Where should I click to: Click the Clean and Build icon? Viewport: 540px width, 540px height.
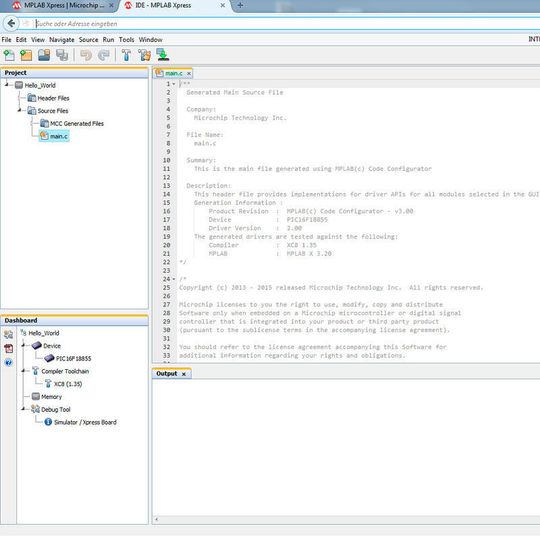(145, 55)
